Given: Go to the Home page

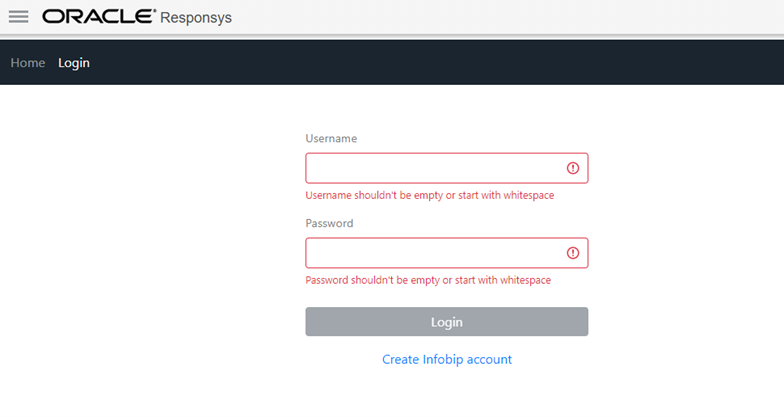Looking at the screenshot, I should point(28,63).
